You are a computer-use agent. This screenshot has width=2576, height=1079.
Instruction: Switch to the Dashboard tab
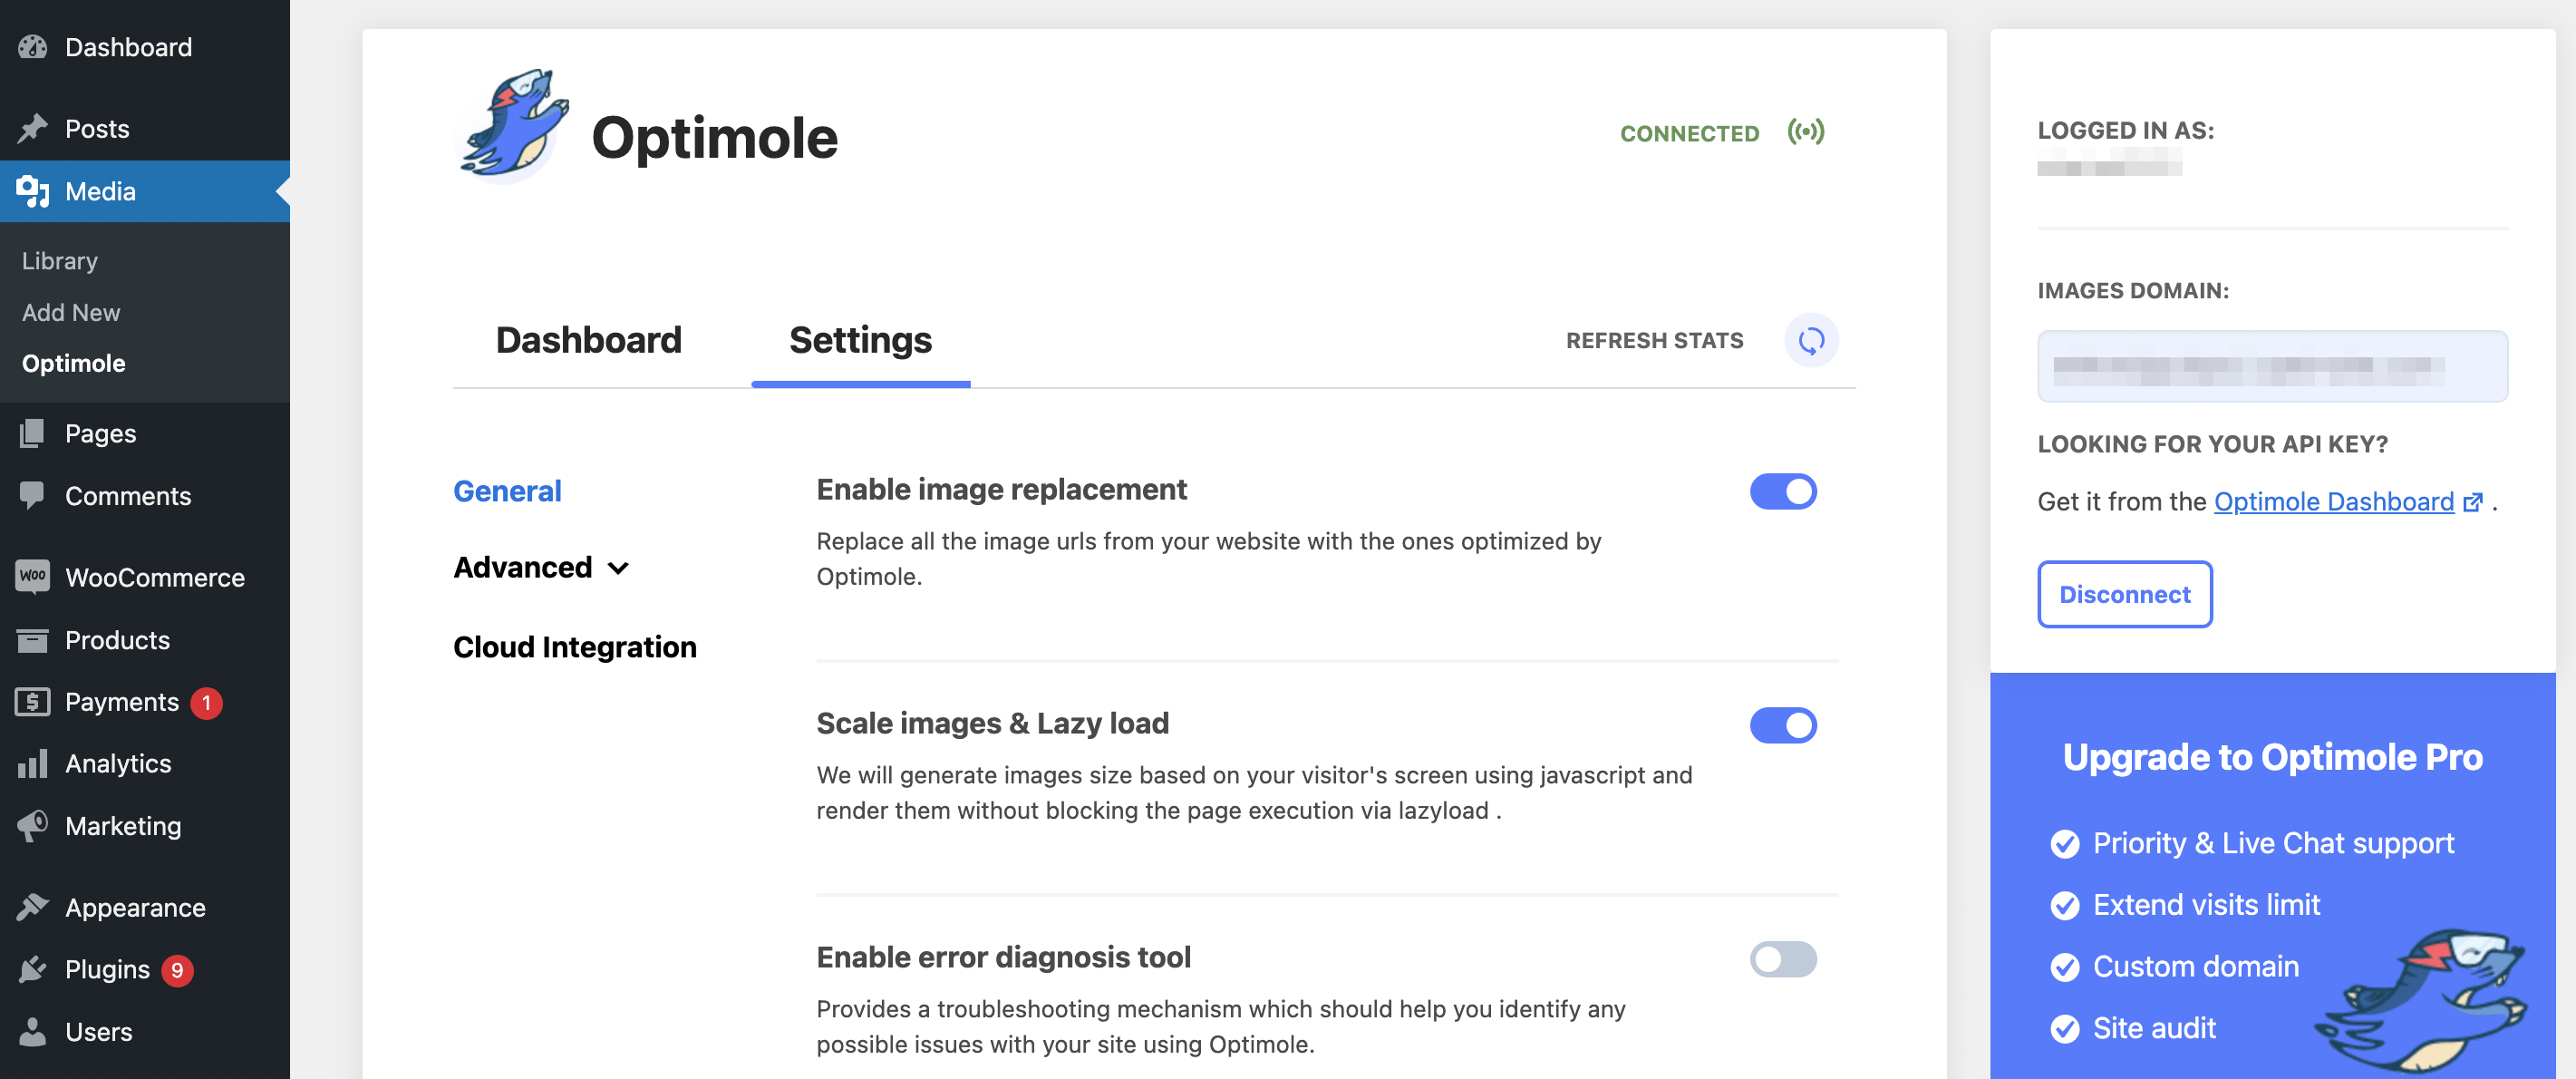coord(588,340)
